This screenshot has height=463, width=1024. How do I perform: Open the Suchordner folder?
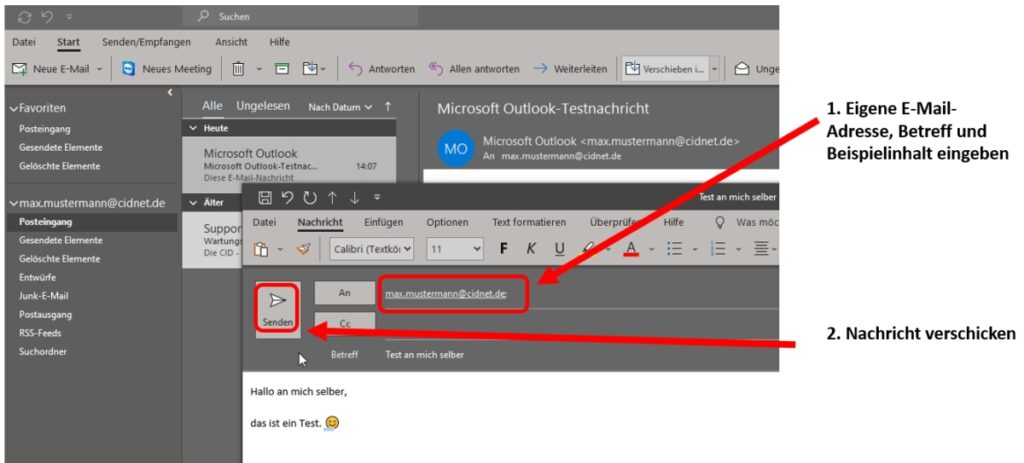pos(42,351)
